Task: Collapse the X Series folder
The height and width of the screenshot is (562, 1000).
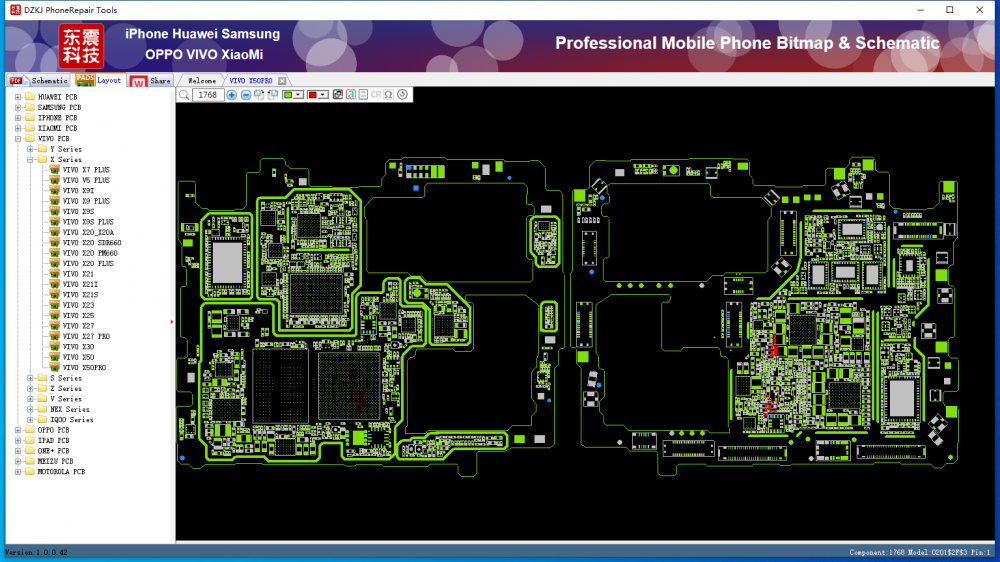Action: coord(30,159)
